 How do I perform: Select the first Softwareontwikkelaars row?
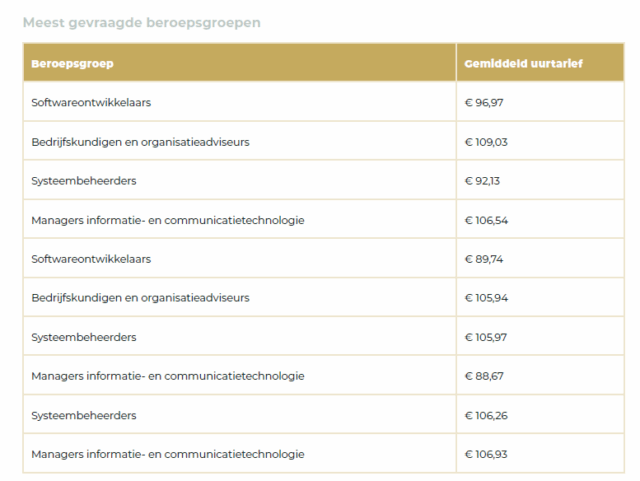[324, 101]
